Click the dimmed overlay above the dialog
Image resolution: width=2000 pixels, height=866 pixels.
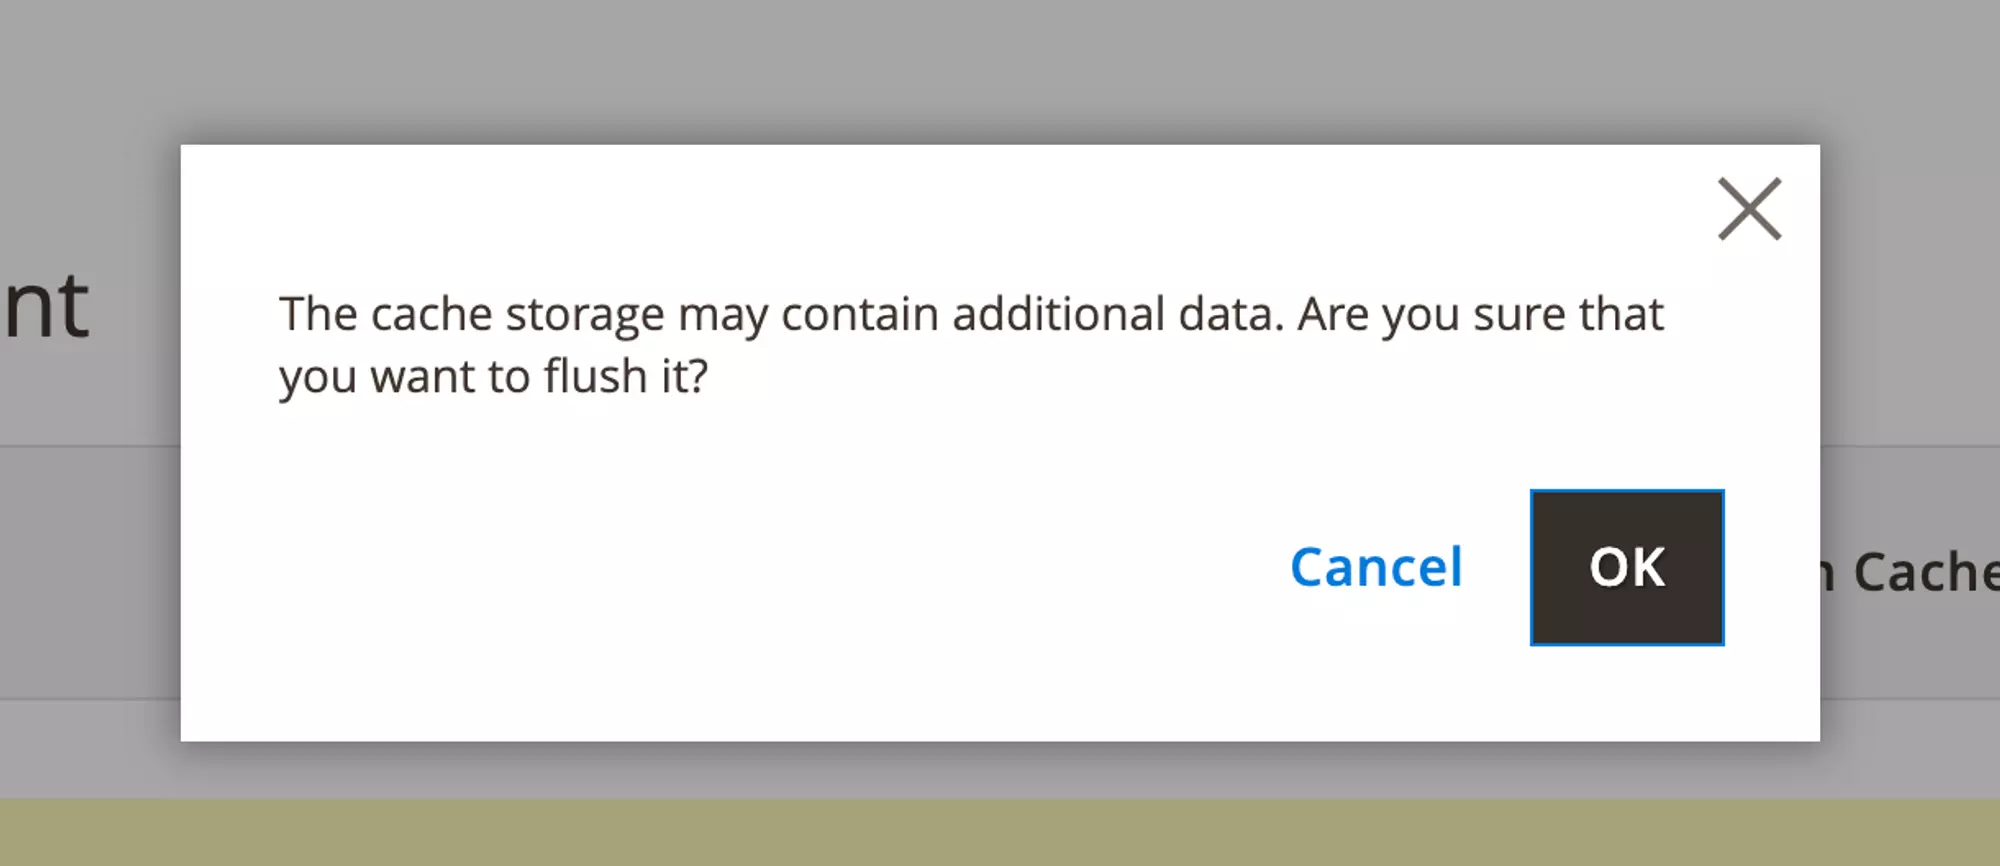(x=1000, y=70)
